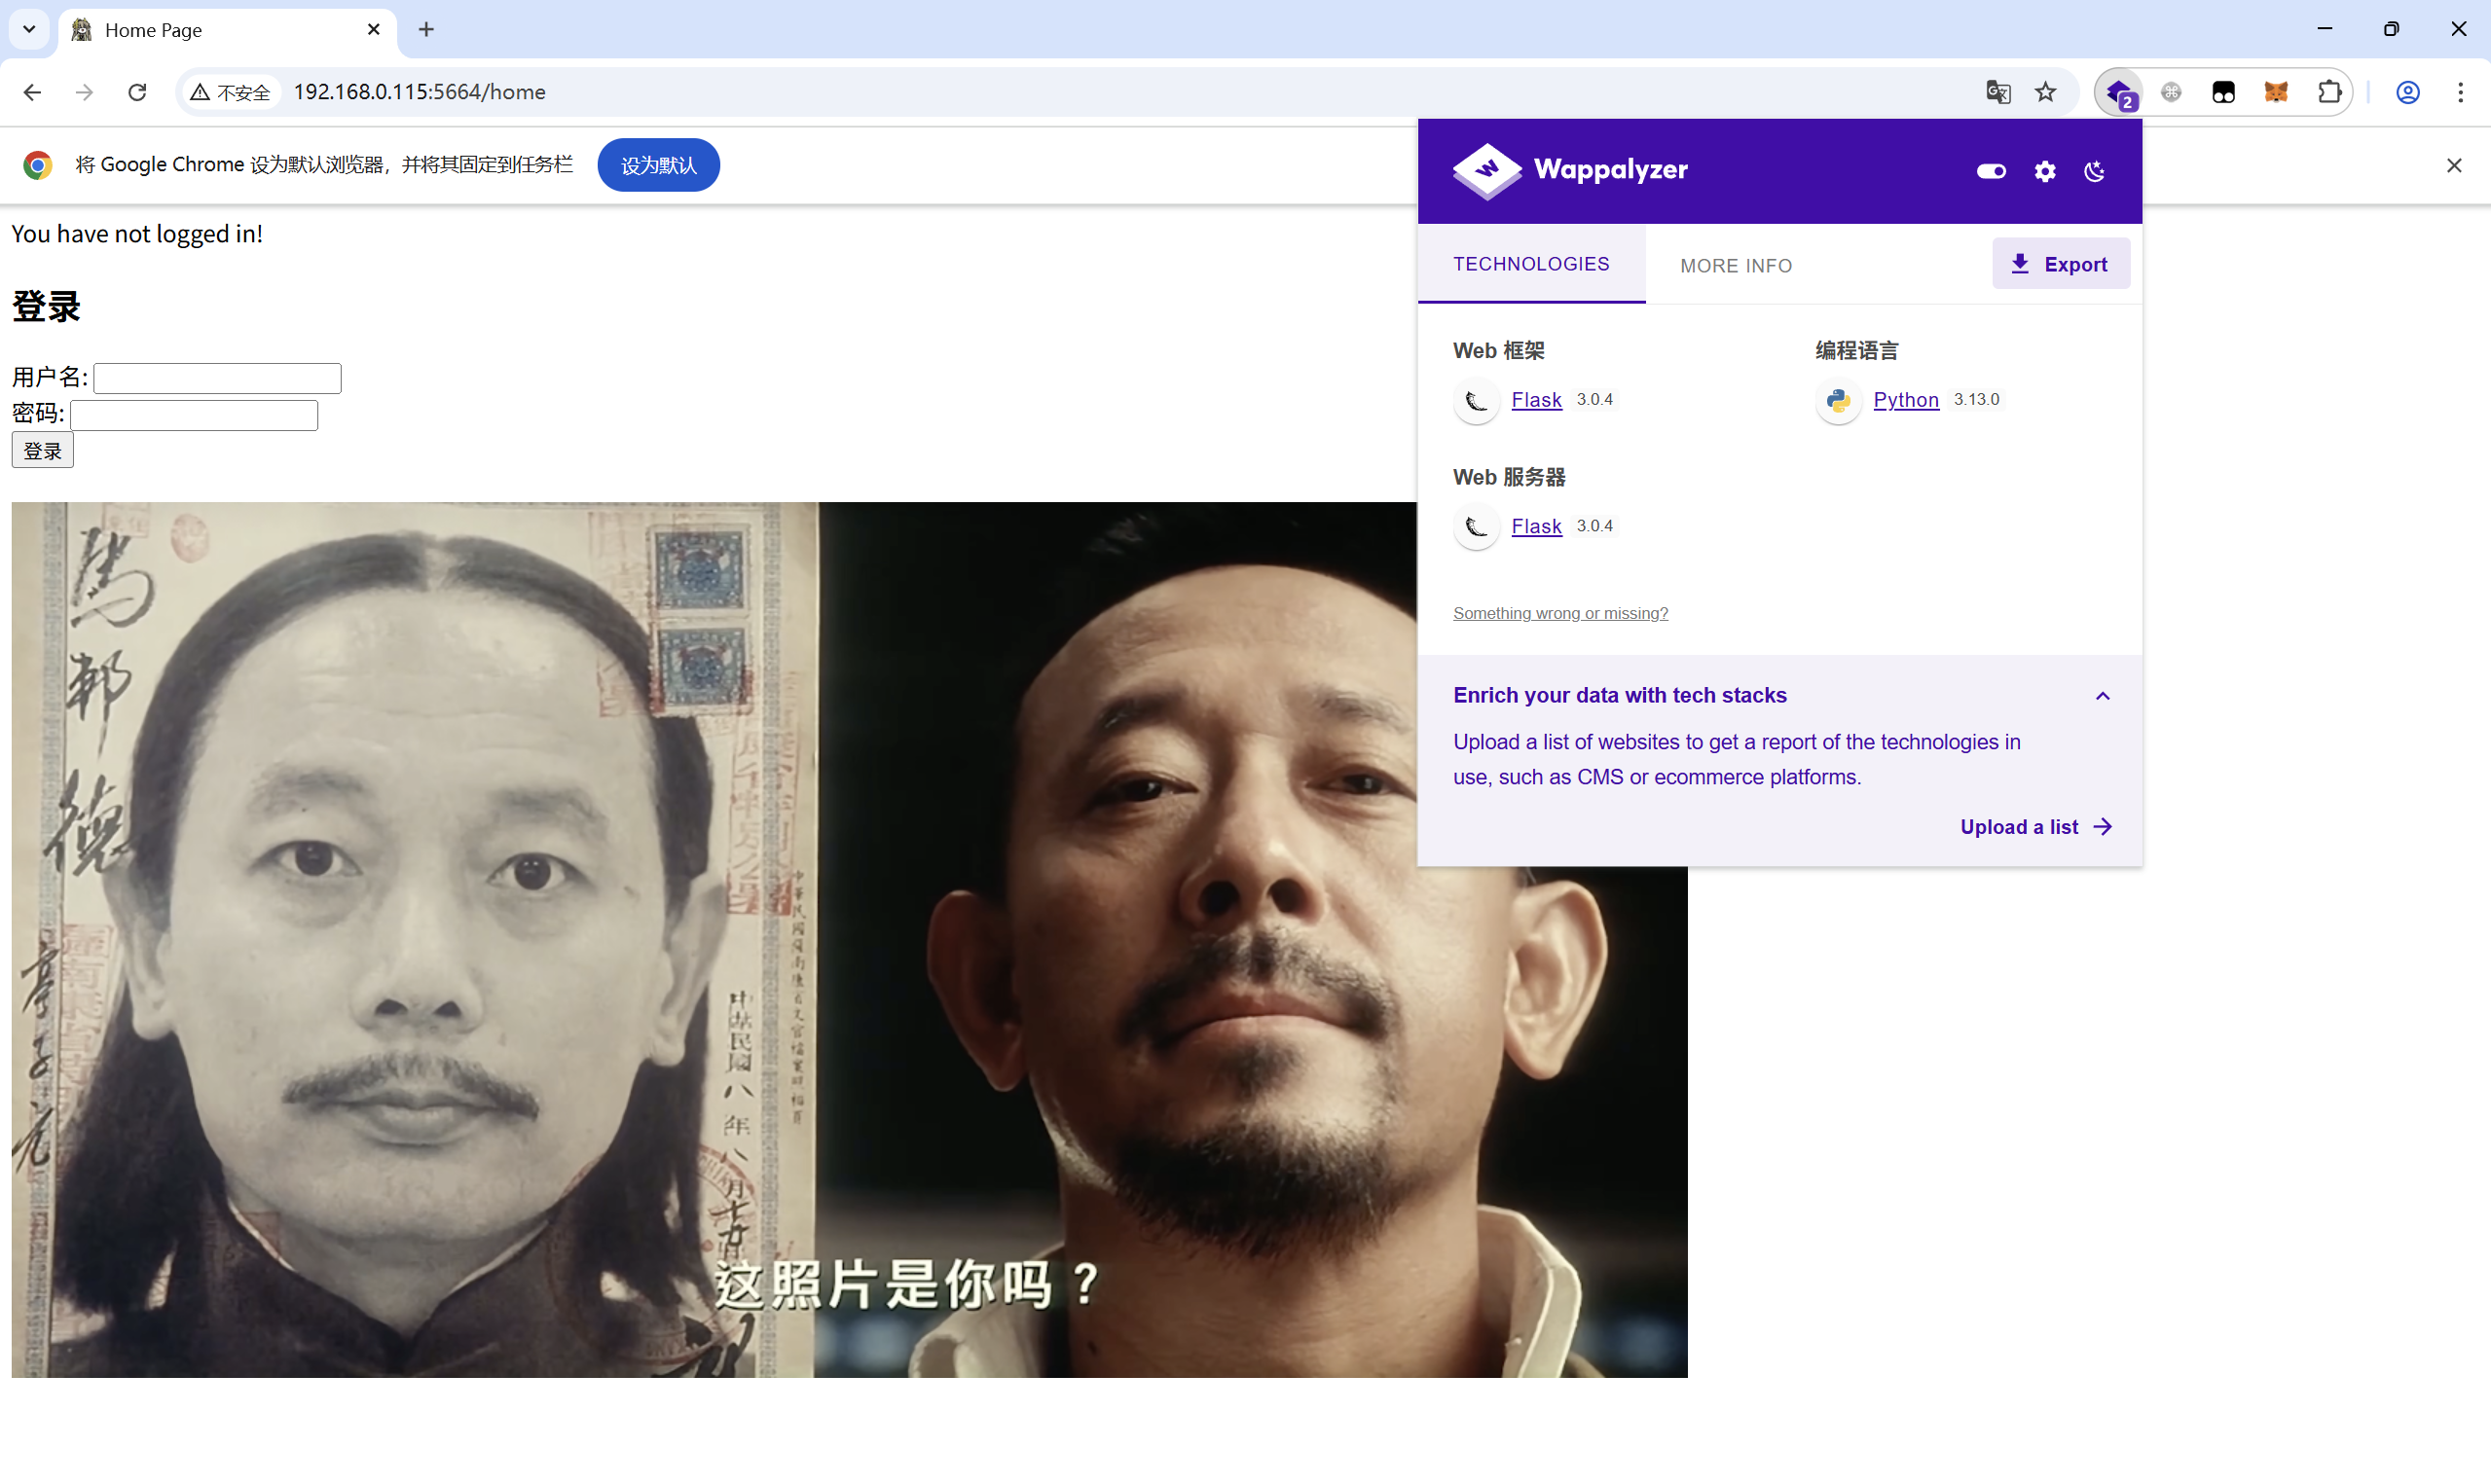Click the Python logo icon
This screenshot has width=2491, height=1484.
[x=1838, y=401]
